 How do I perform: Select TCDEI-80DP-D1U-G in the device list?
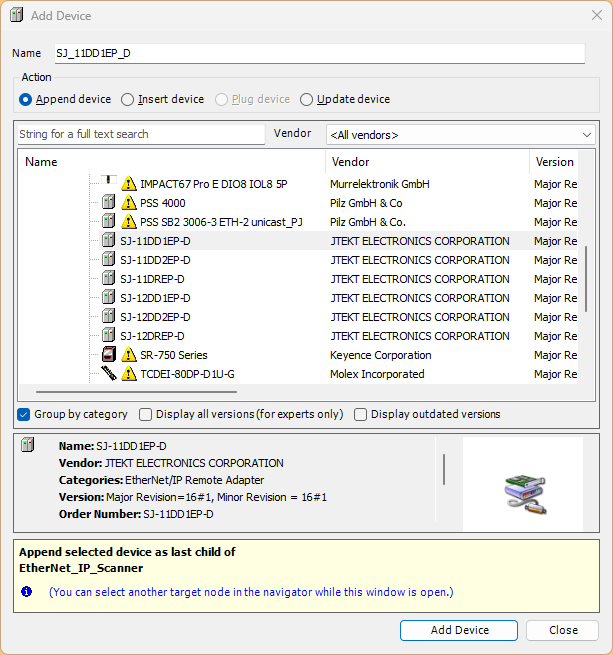[187, 374]
